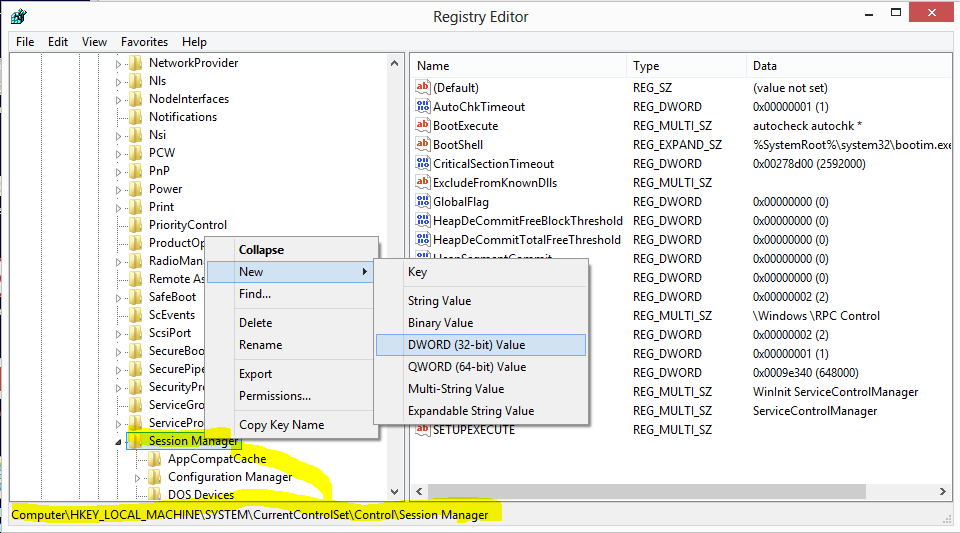The width and height of the screenshot is (960, 533).
Task: Click the ScEvents folder icon
Action: coord(135,315)
